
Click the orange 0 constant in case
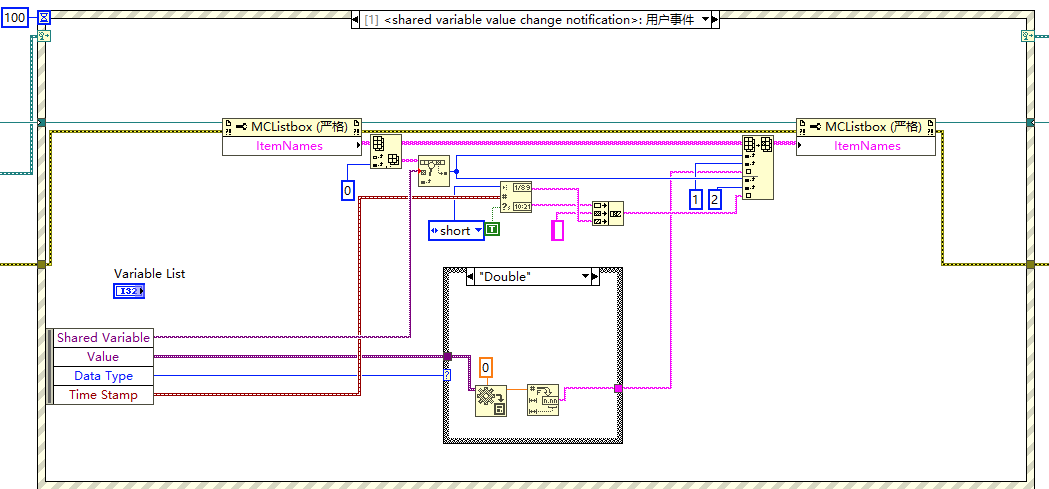[486, 367]
